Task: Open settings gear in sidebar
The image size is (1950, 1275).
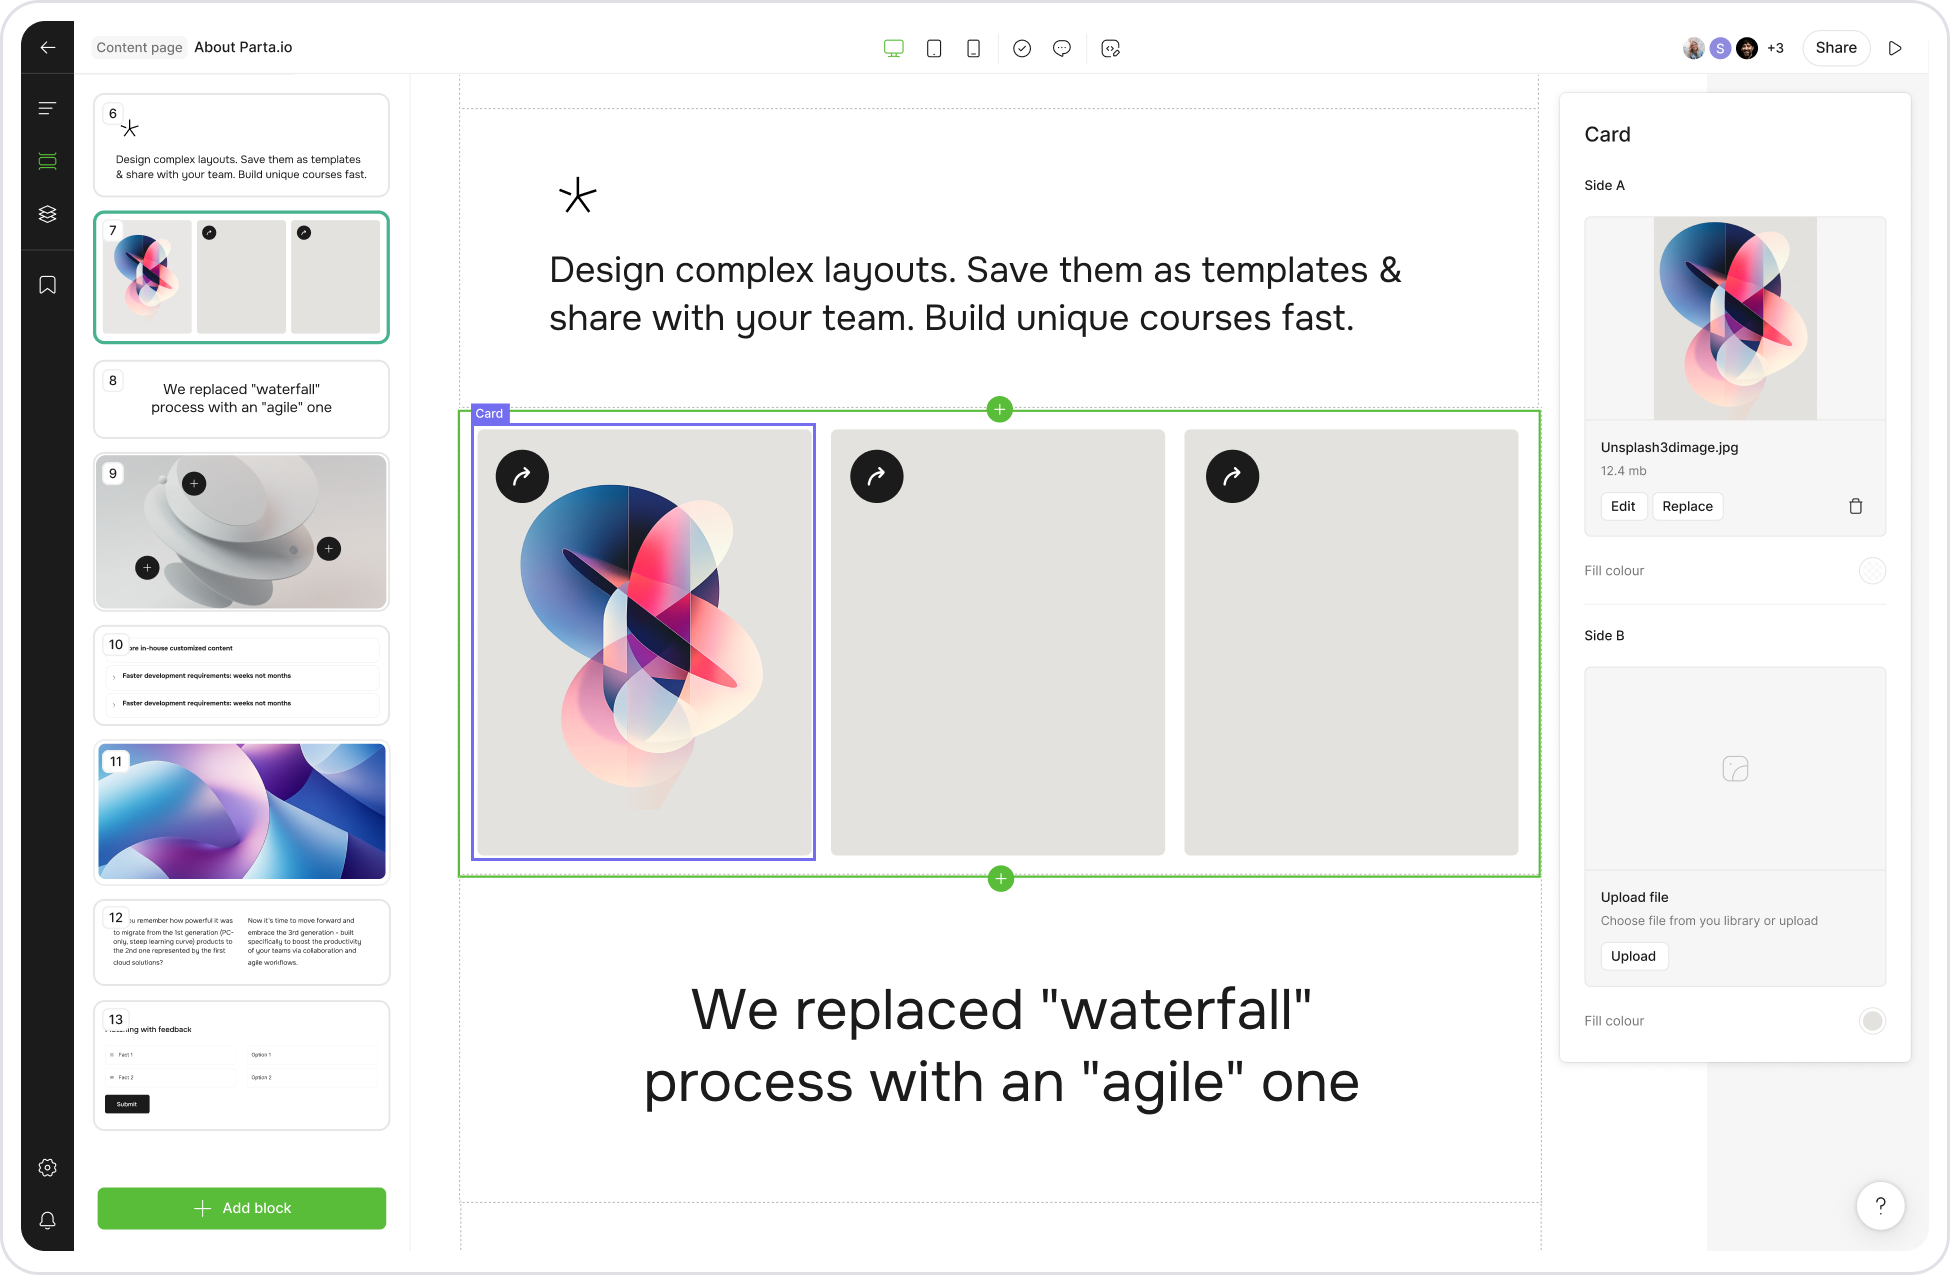Action: 47,1167
